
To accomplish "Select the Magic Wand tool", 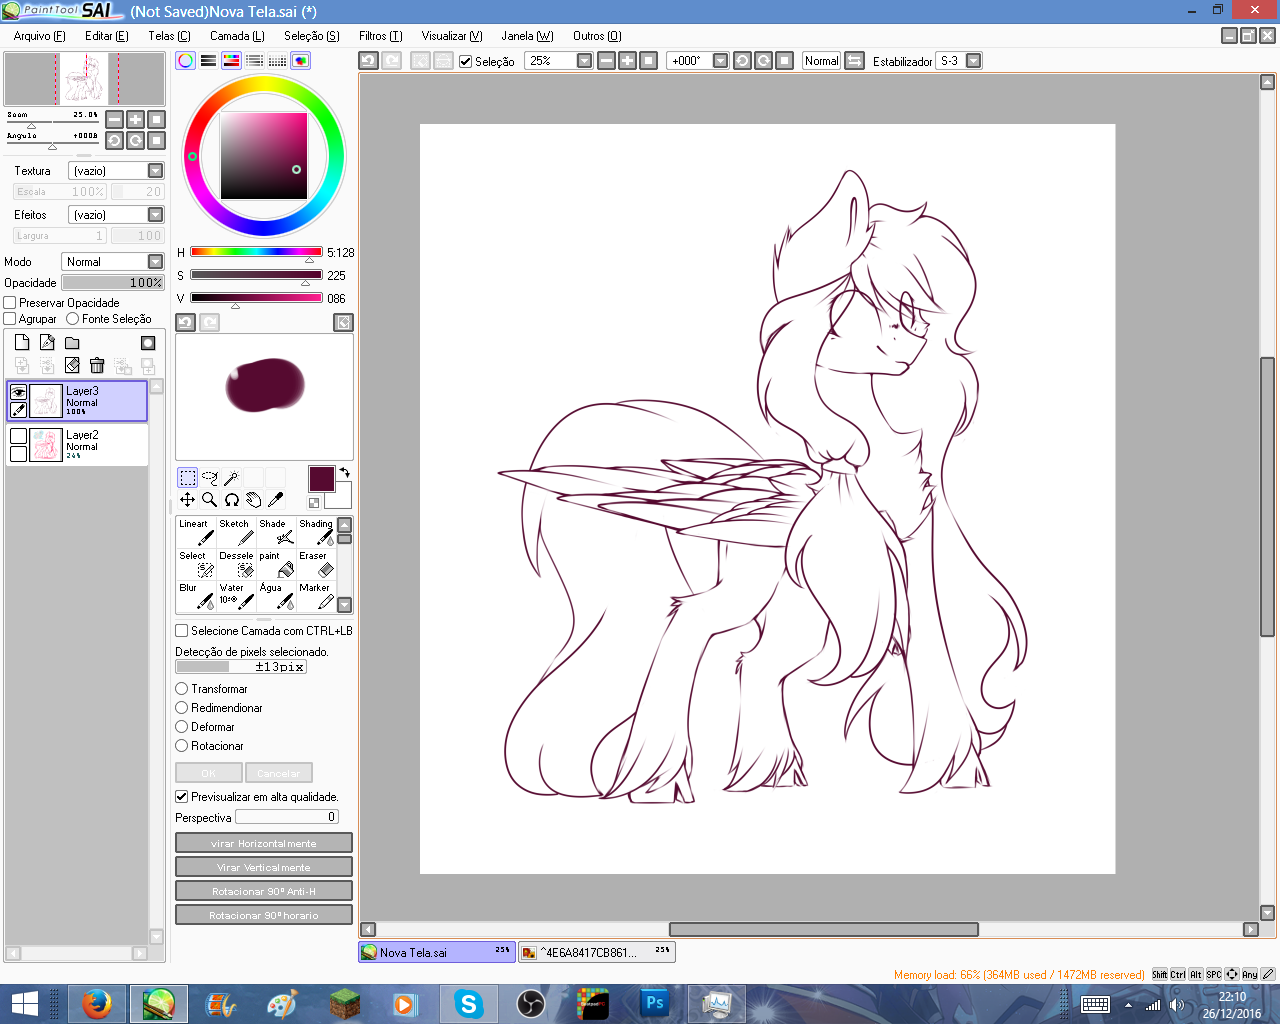I will pos(231,478).
